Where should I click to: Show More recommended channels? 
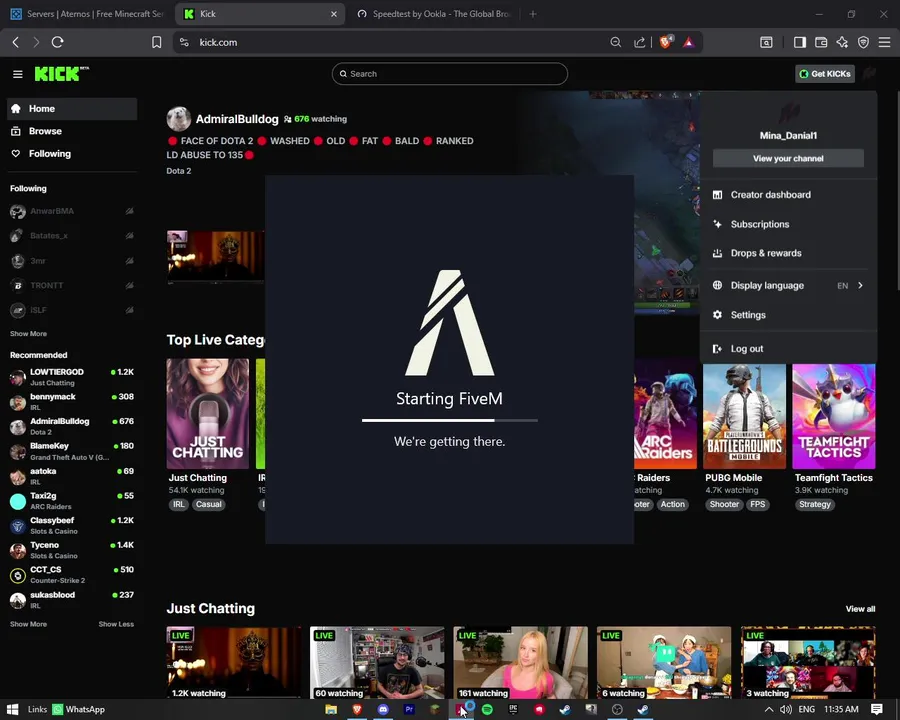pyautogui.click(x=28, y=624)
